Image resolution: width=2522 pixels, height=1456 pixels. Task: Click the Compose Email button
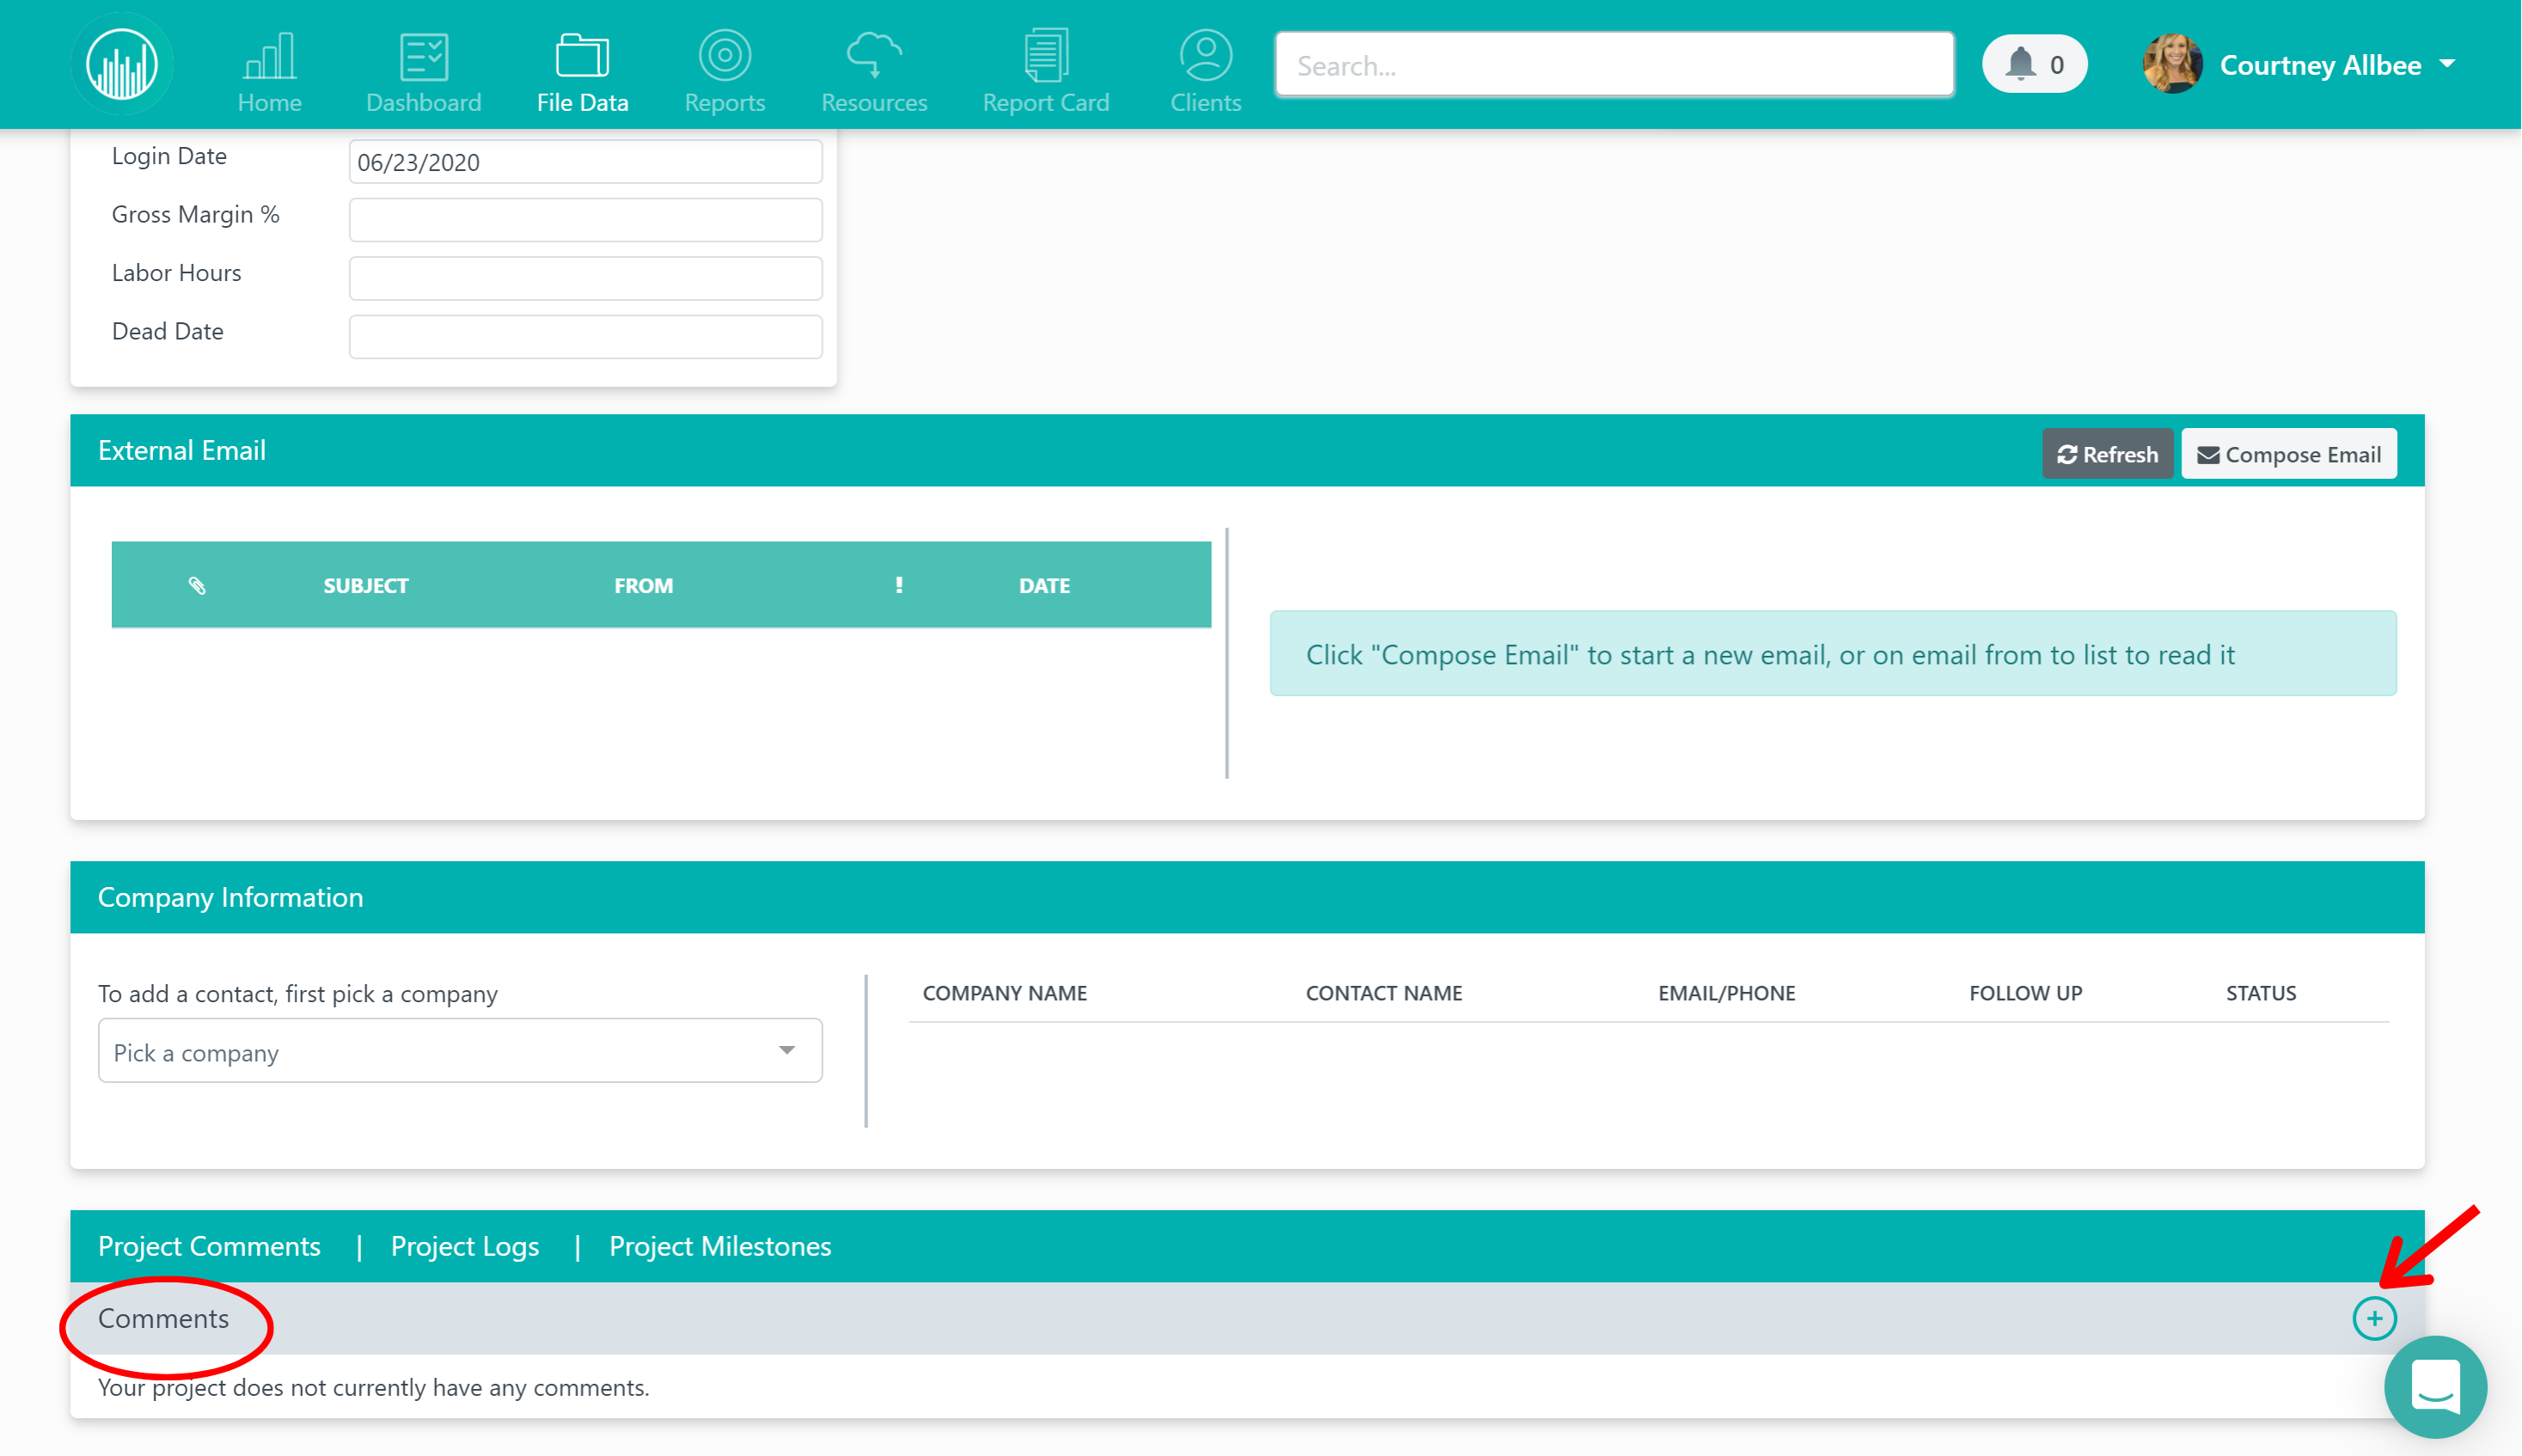pos(2288,454)
